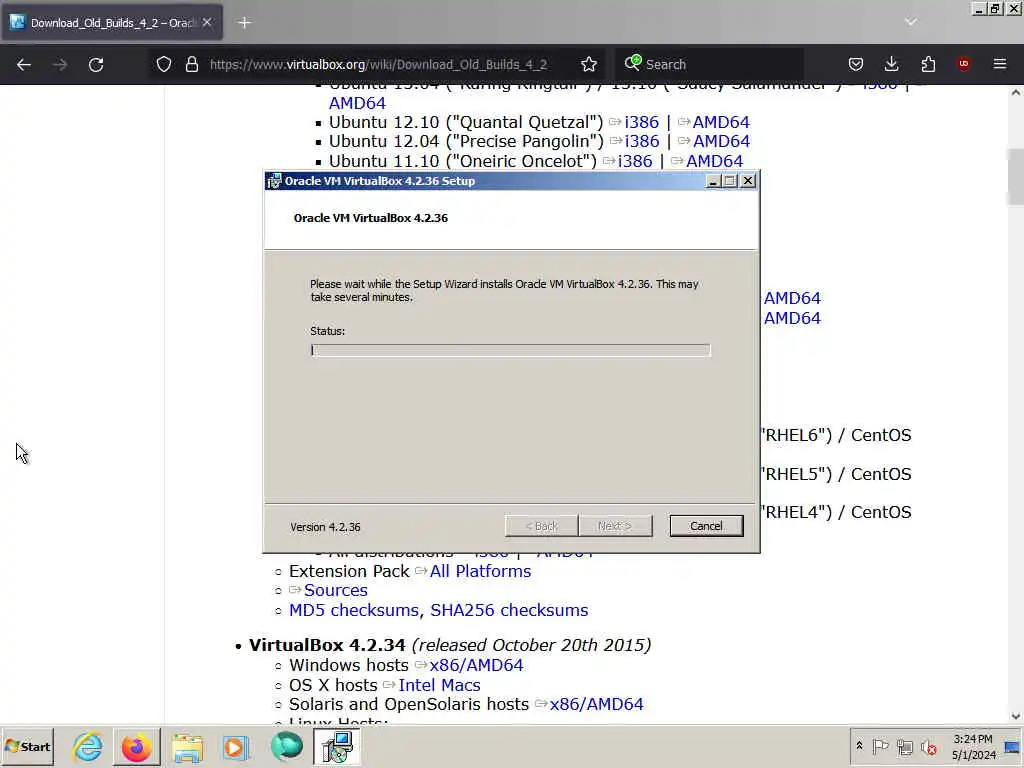Open i386 link for Ubuntu 12.04
Image resolution: width=1024 pixels, height=768 pixels.
pyautogui.click(x=642, y=141)
